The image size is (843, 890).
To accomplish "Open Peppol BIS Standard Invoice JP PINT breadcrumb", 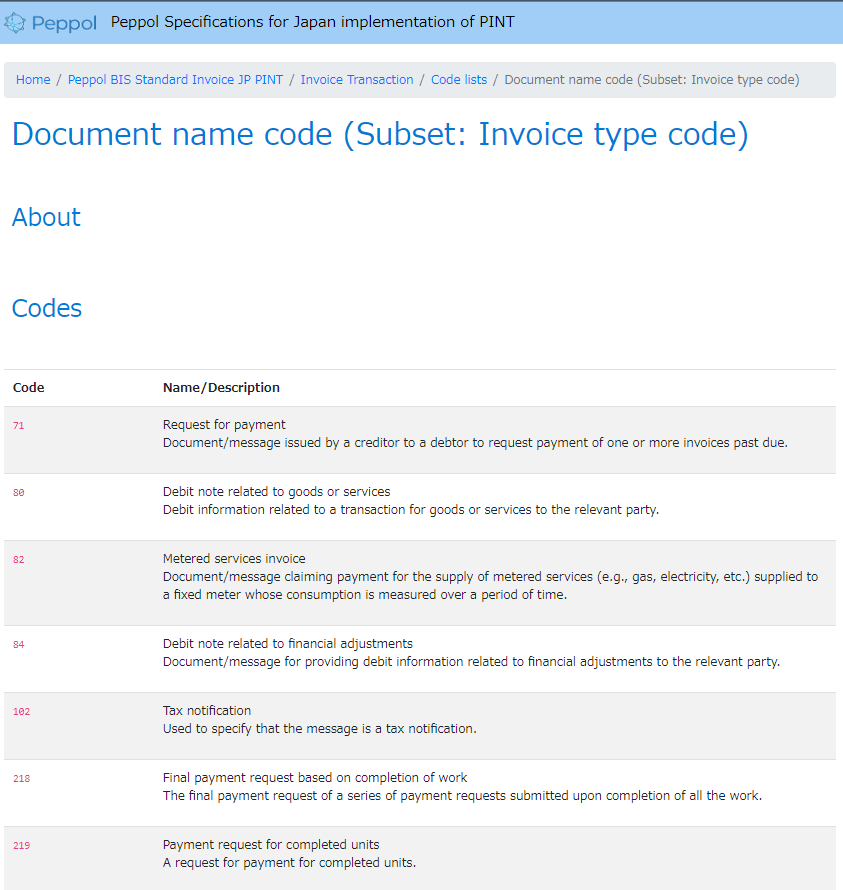I will pos(175,79).
